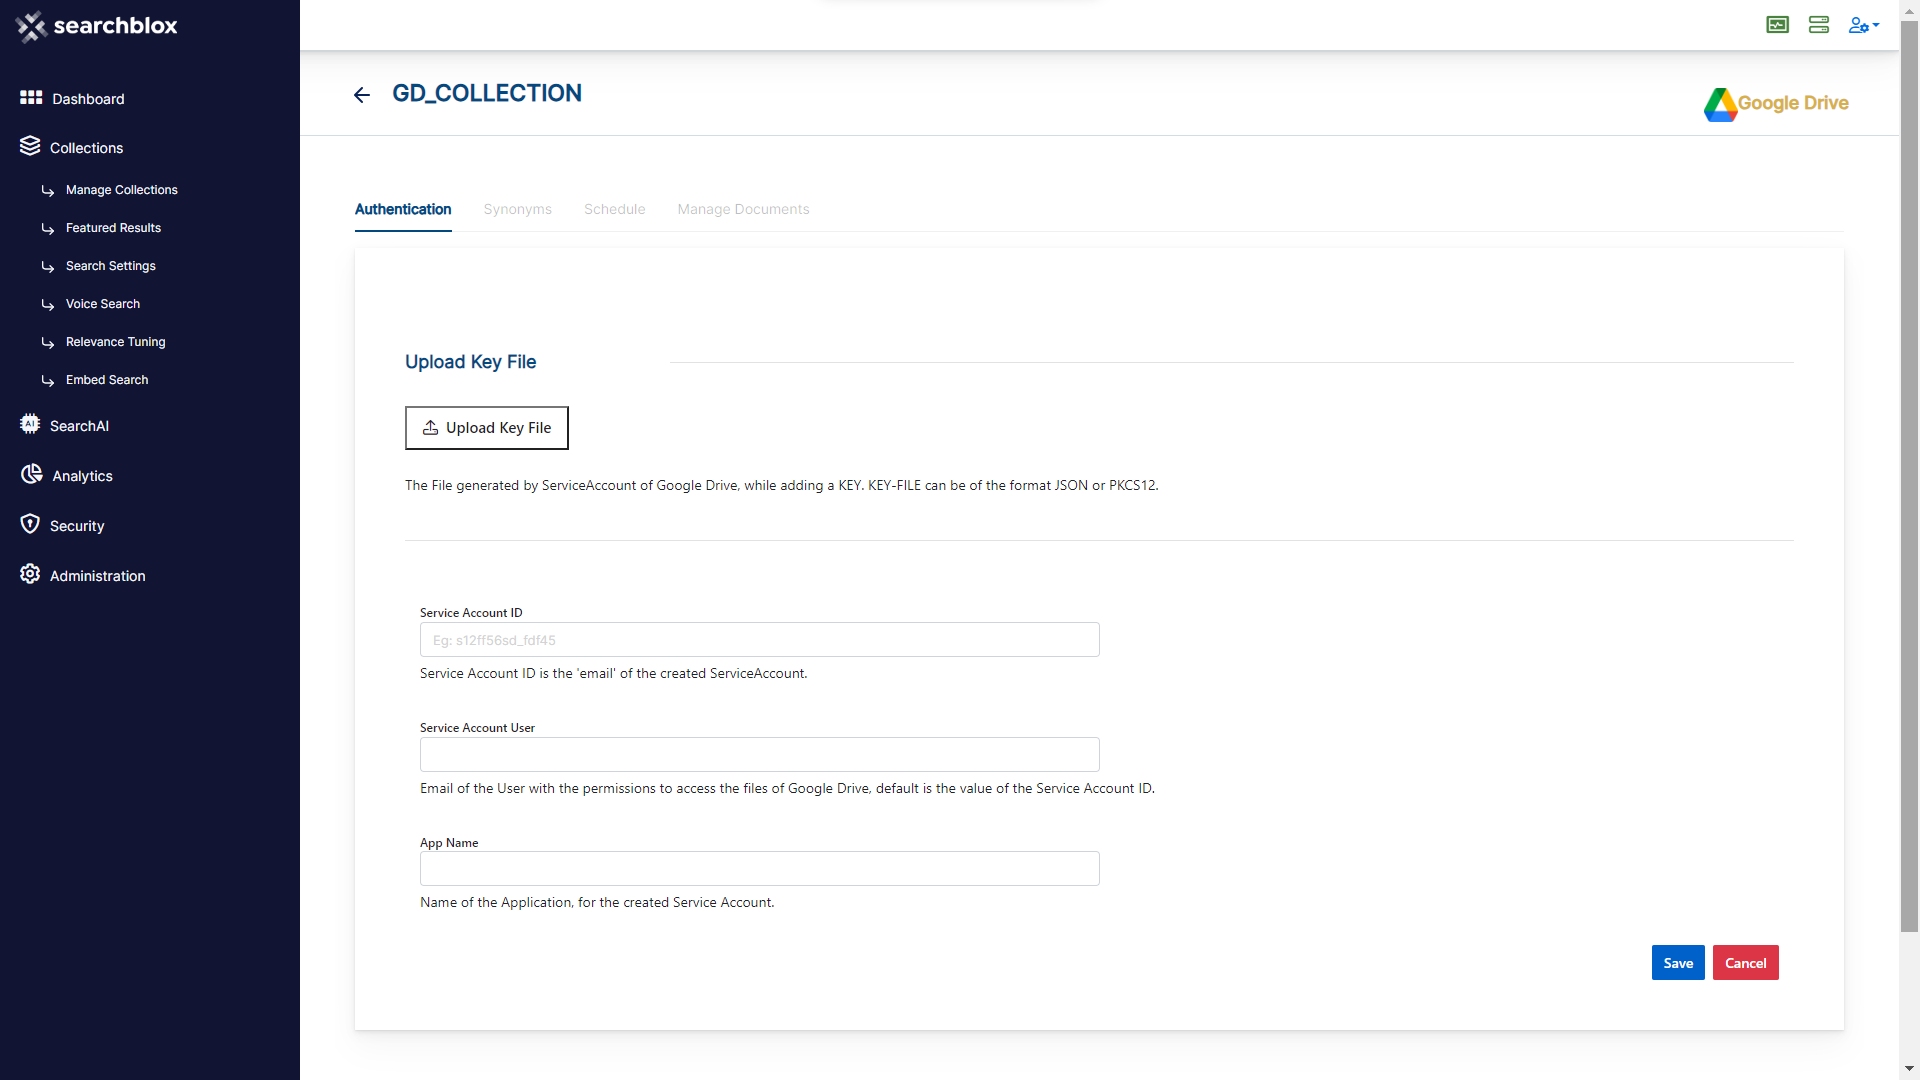Image resolution: width=1920 pixels, height=1080 pixels.
Task: Click the Collections stack icon
Action: tap(30, 147)
